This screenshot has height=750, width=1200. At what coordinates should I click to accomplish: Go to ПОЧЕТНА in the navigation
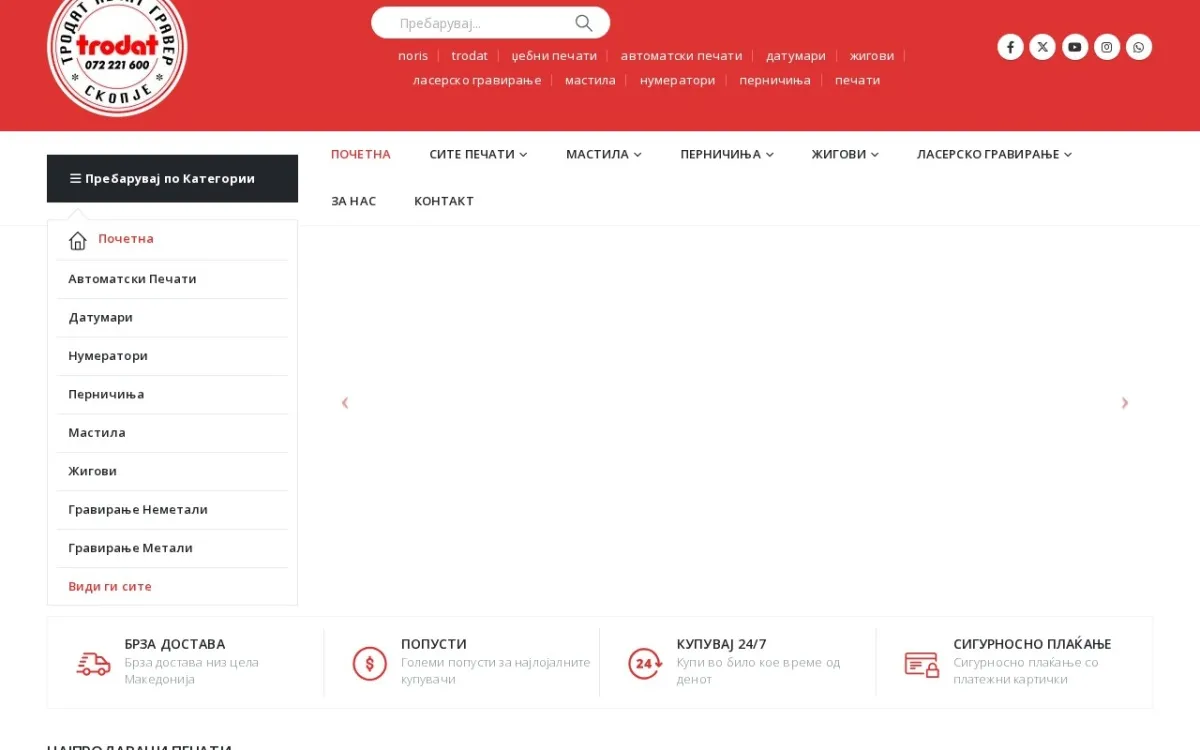(361, 154)
